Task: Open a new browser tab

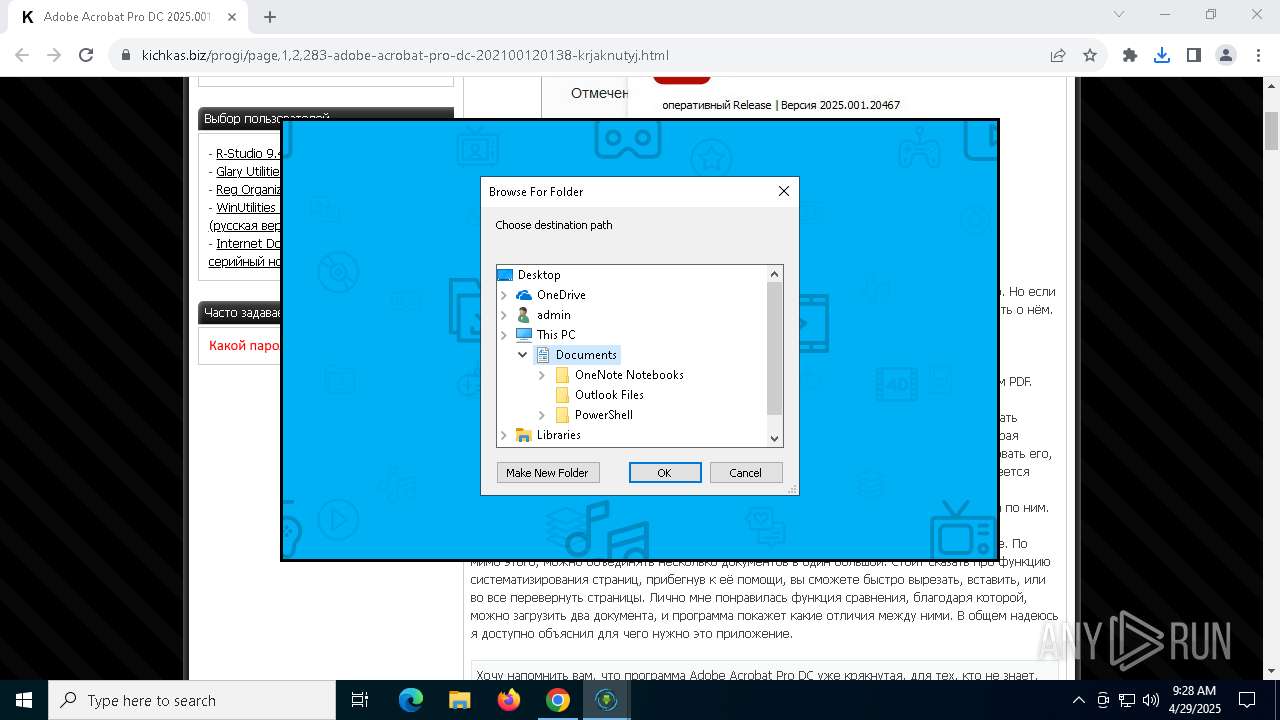Action: 270,16
